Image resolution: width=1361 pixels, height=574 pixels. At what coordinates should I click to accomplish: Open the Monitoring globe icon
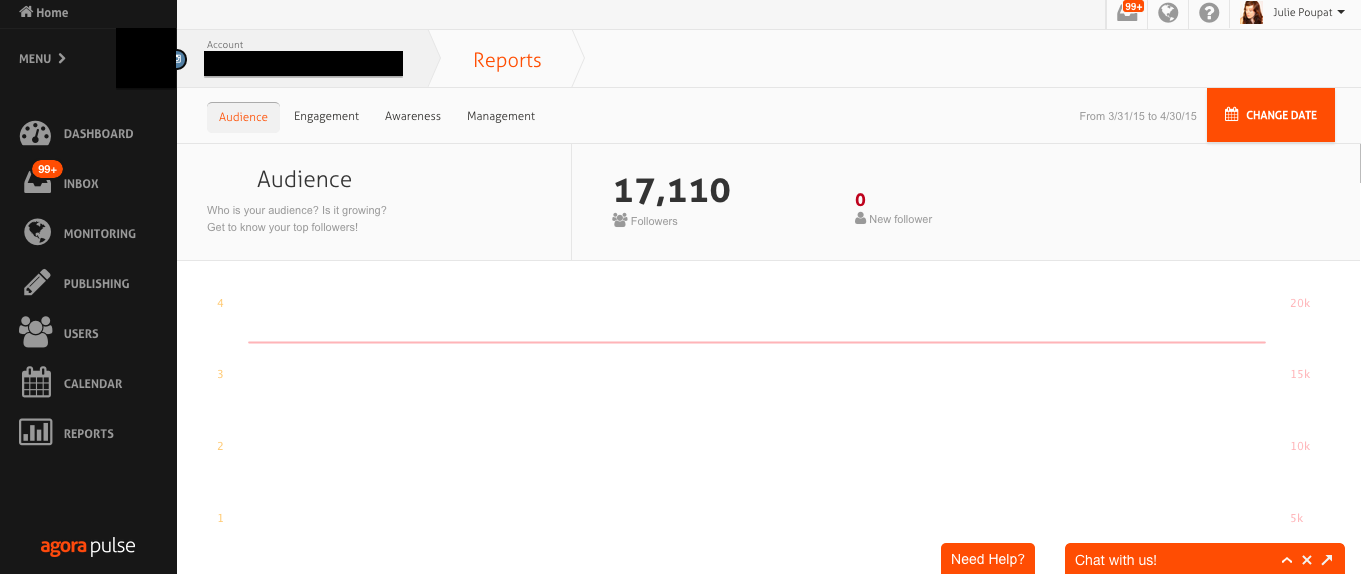(36, 233)
